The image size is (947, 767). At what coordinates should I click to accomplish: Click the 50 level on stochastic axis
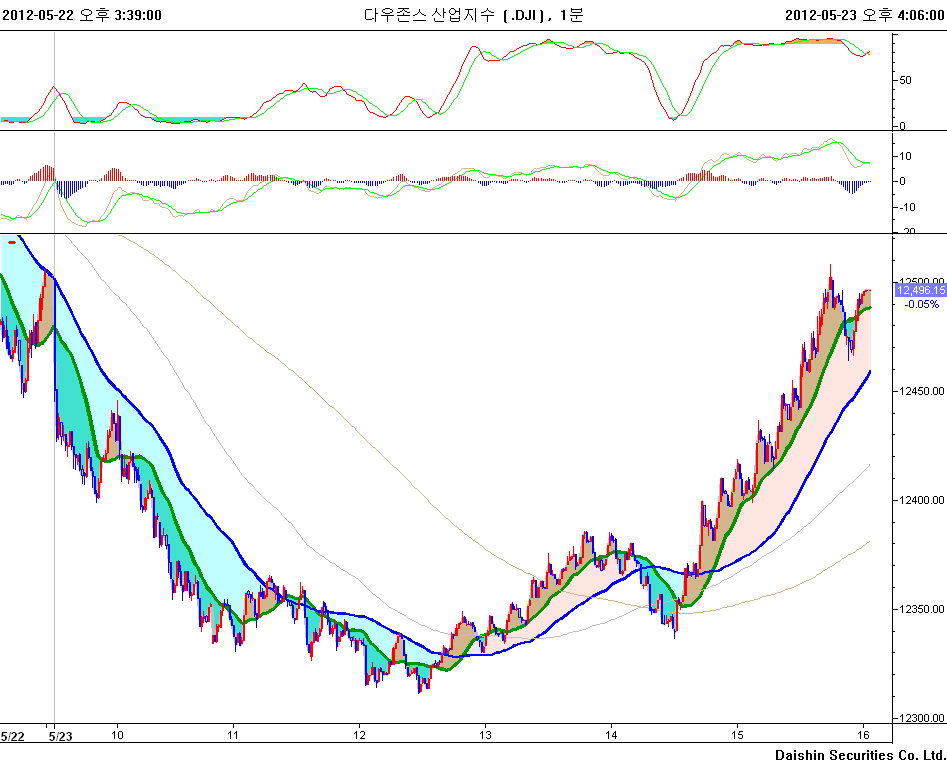906,80
